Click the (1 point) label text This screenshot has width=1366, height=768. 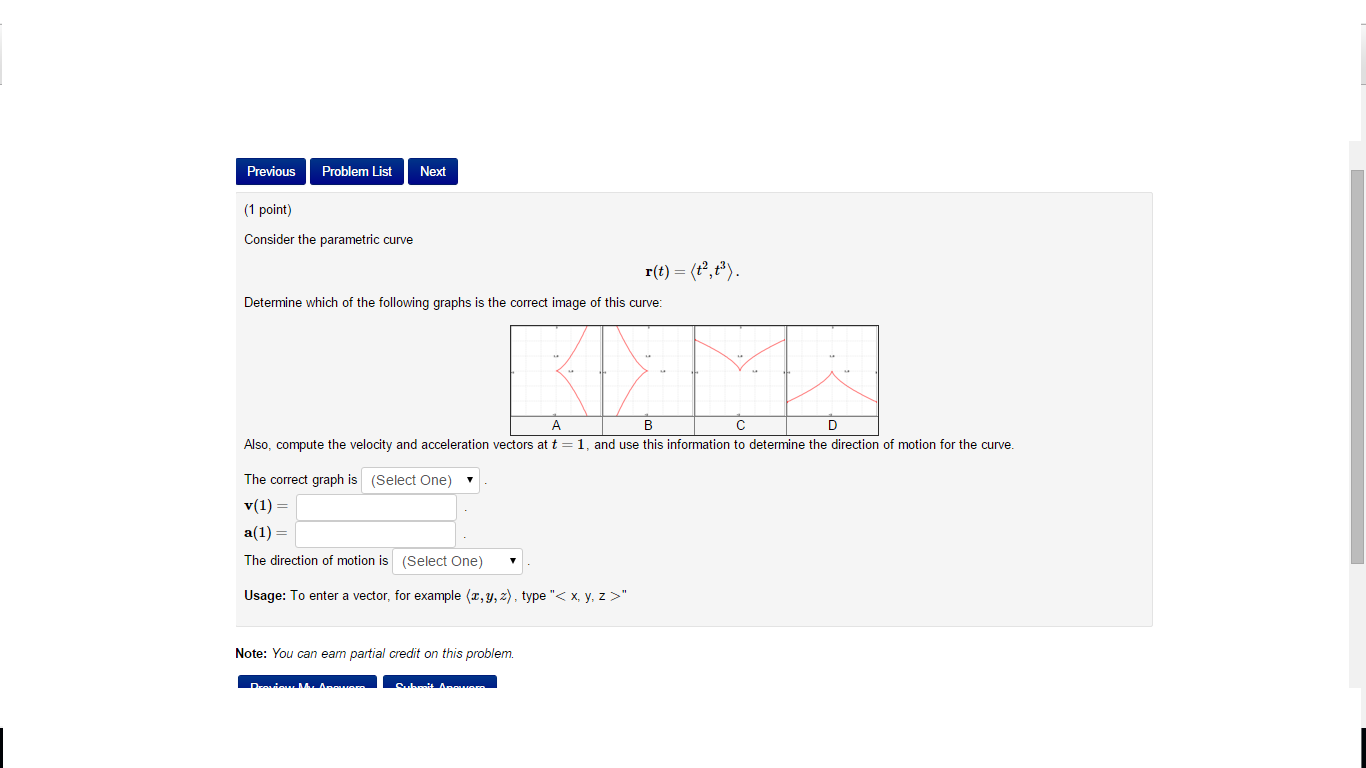[x=267, y=209]
